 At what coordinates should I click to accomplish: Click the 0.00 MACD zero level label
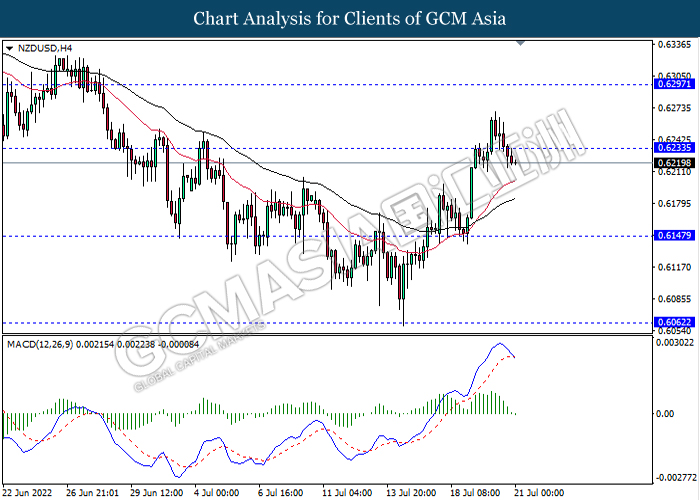(666, 414)
